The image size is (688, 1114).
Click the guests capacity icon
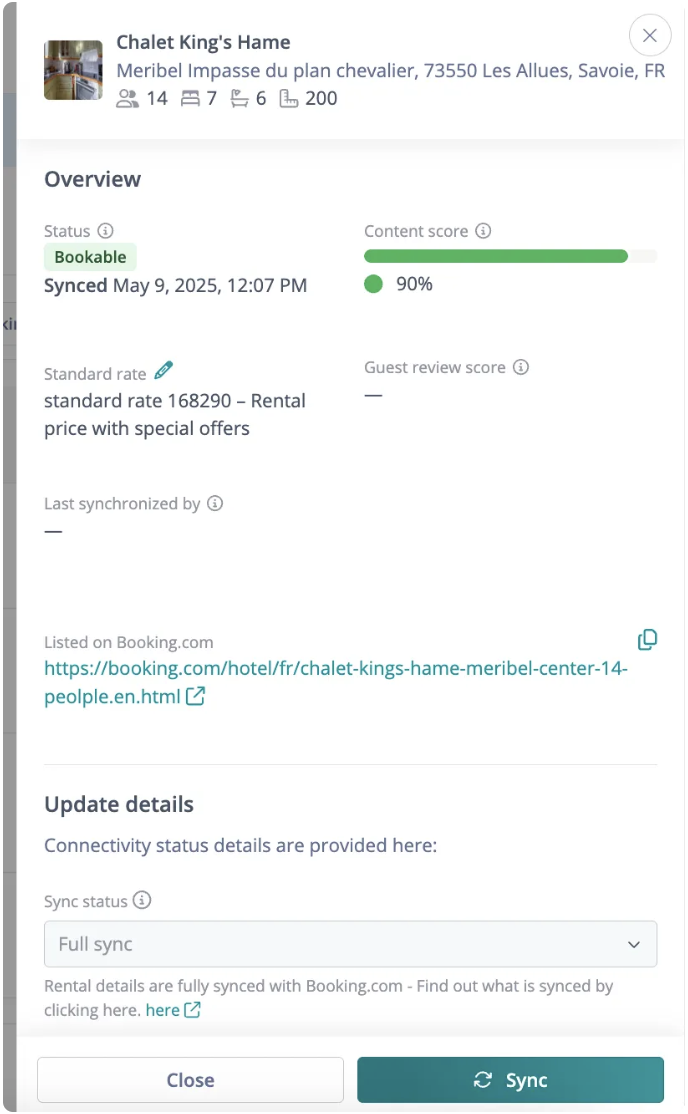click(x=127, y=98)
